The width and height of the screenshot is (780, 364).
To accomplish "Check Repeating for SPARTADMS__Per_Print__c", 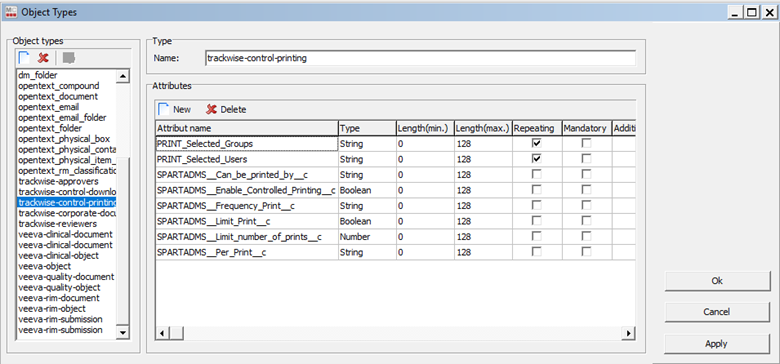I will click(x=536, y=252).
